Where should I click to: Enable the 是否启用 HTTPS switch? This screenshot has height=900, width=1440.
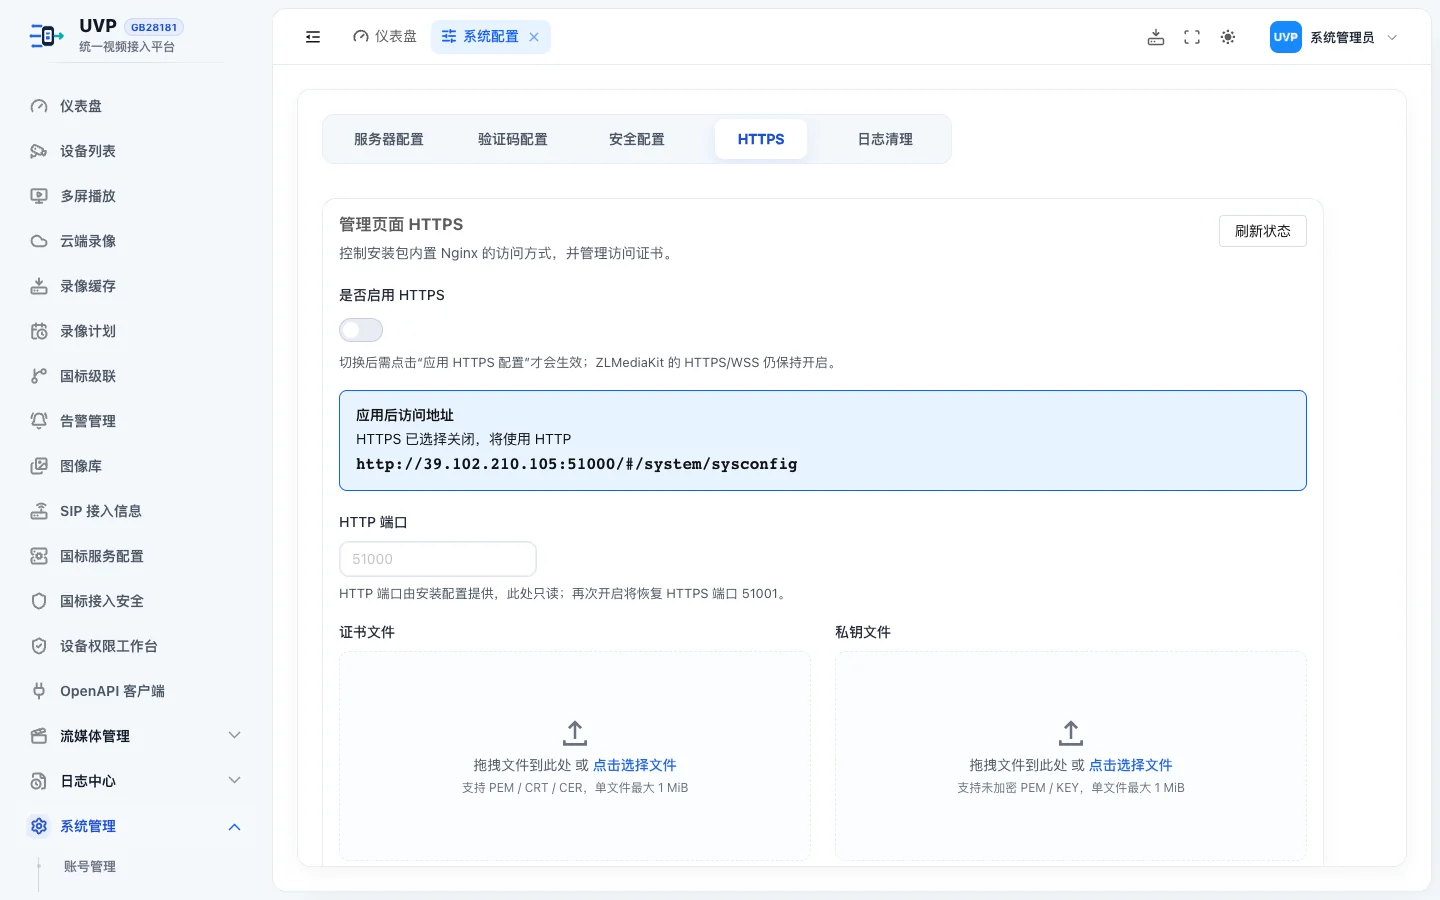coord(361,330)
